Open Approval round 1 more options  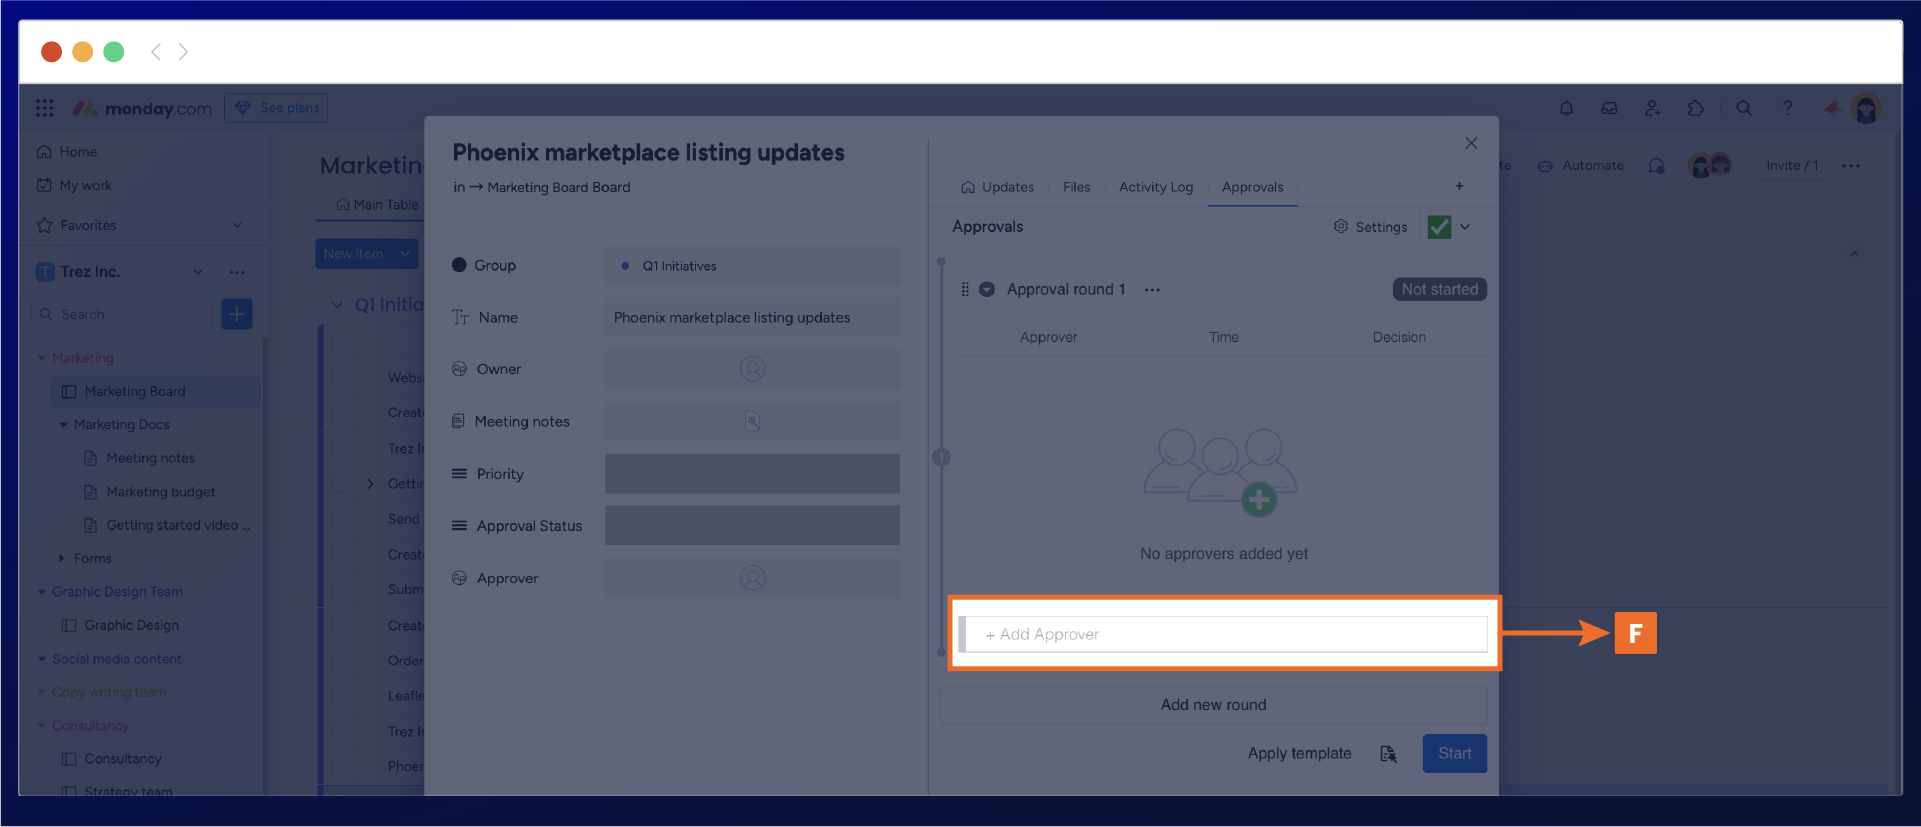[1152, 290]
